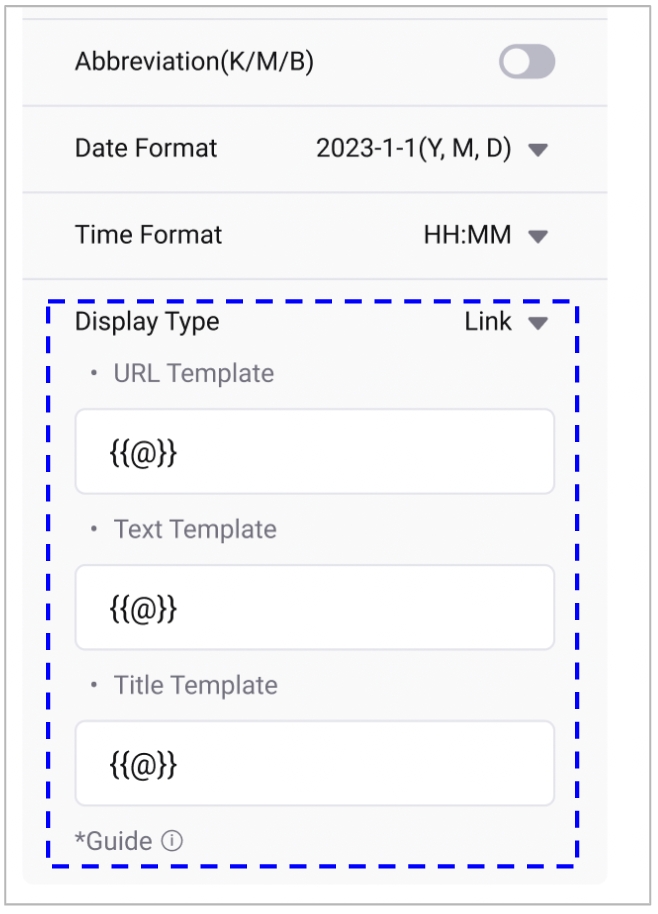
Task: Select the 2023-1-1(Y, M, D) date value
Action: pyautogui.click(x=414, y=149)
